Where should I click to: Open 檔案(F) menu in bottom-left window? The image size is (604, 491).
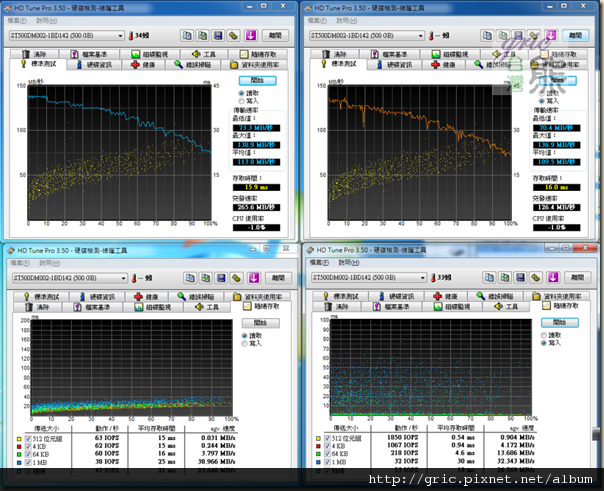[x=20, y=263]
